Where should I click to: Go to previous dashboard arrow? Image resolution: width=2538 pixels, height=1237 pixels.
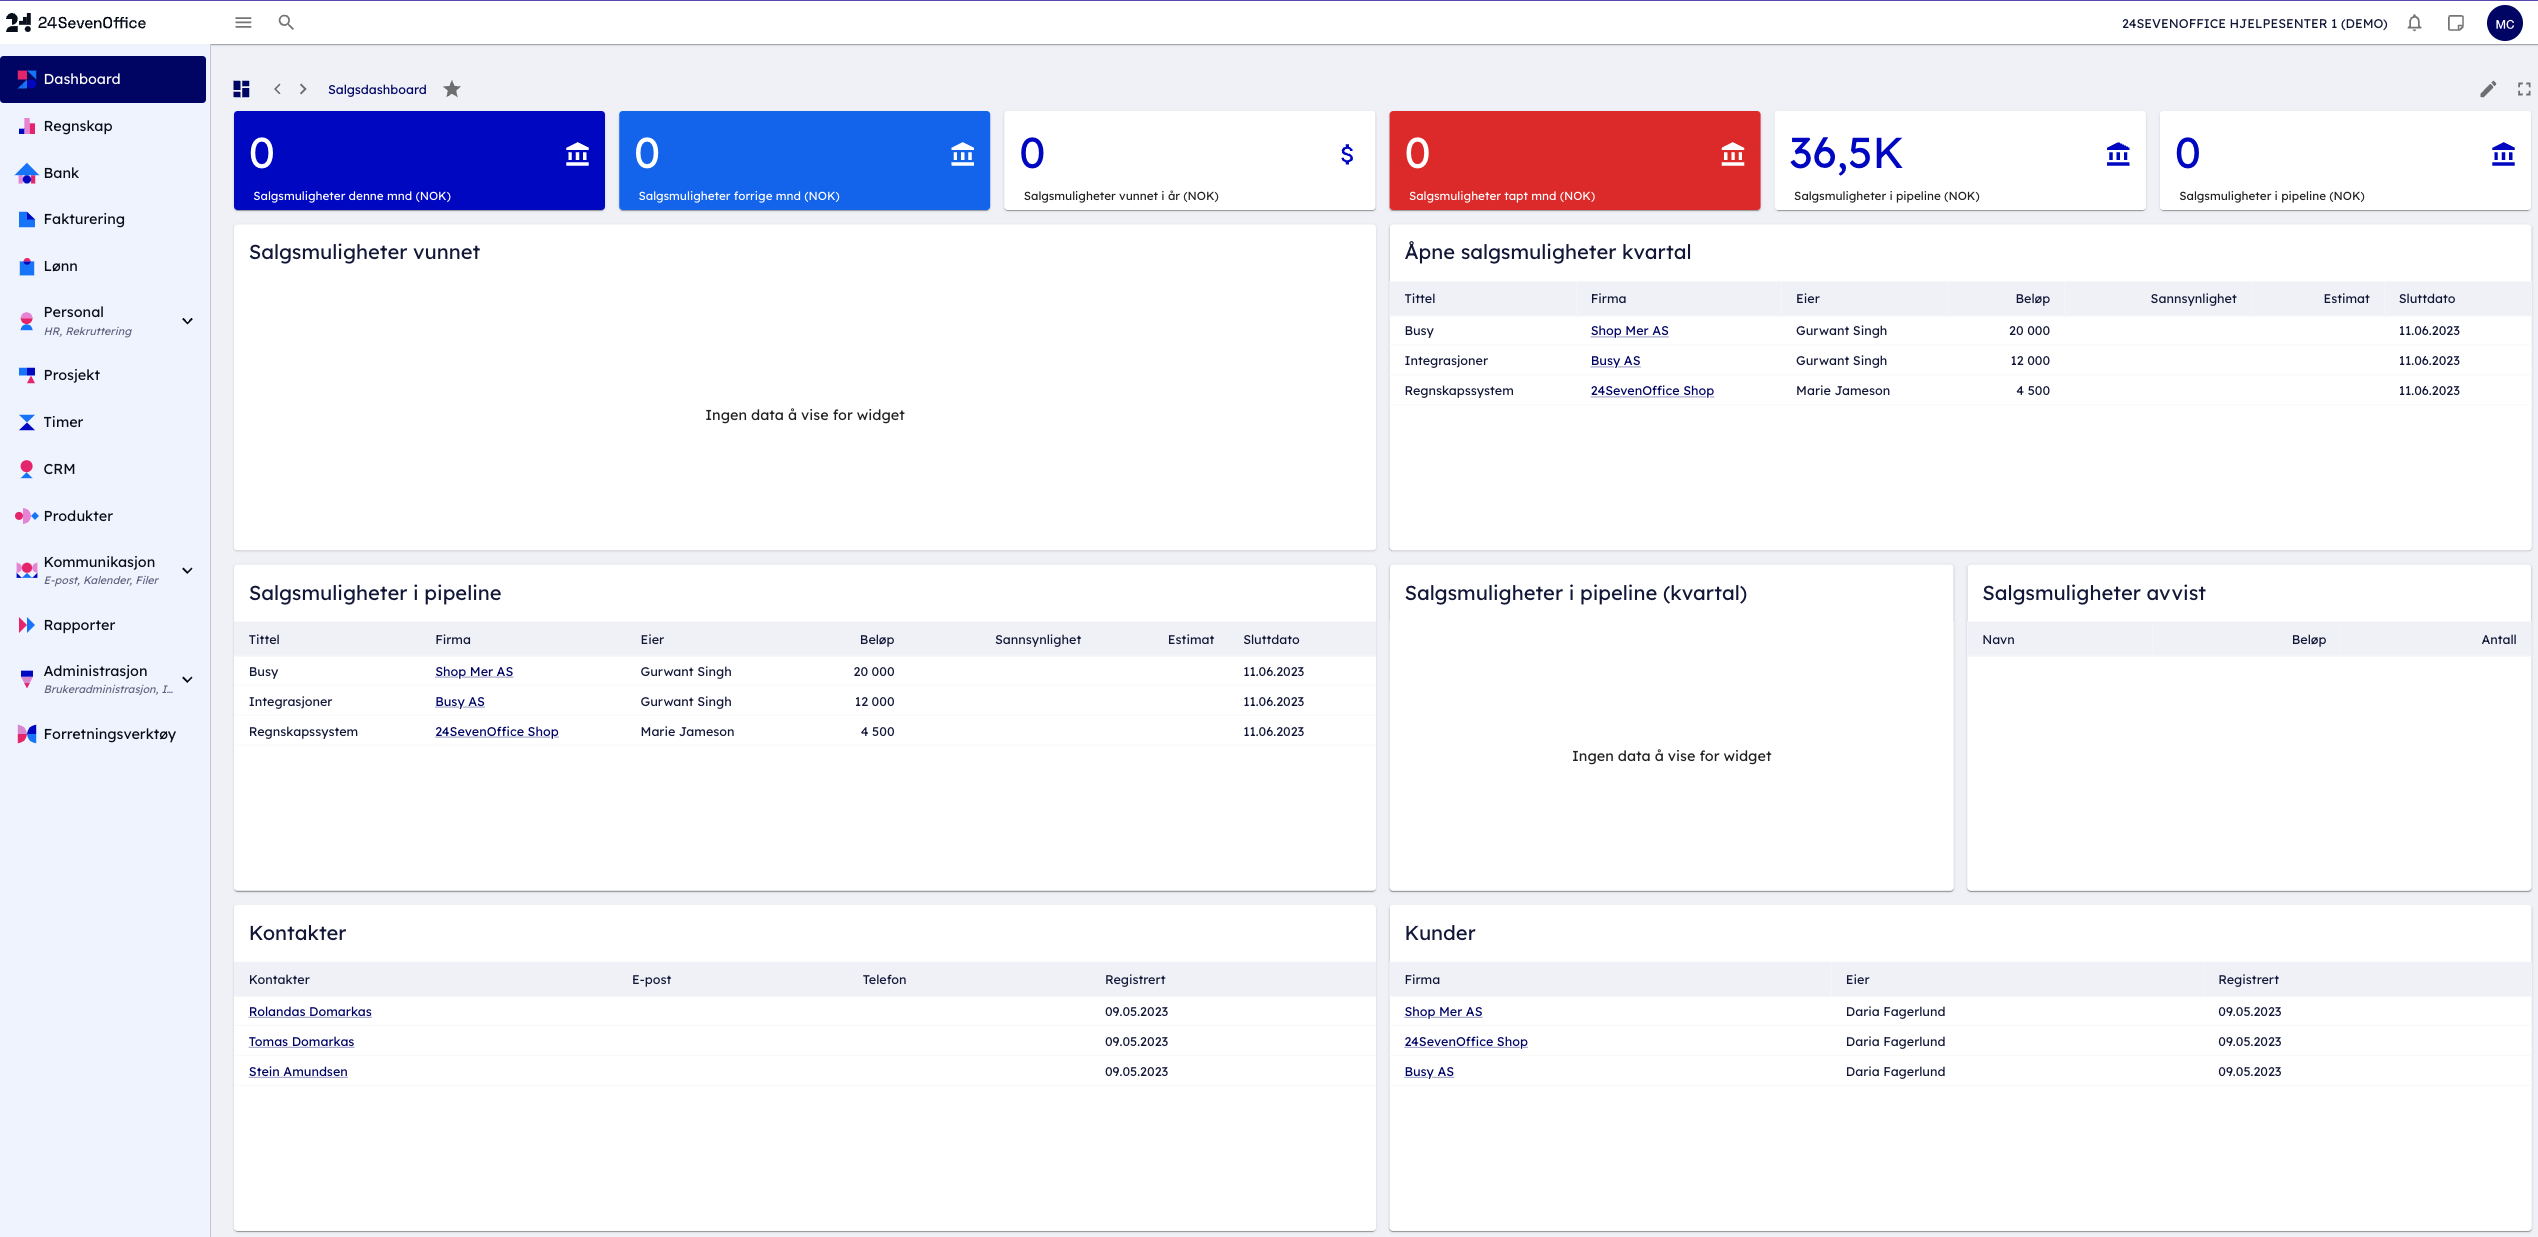277,89
